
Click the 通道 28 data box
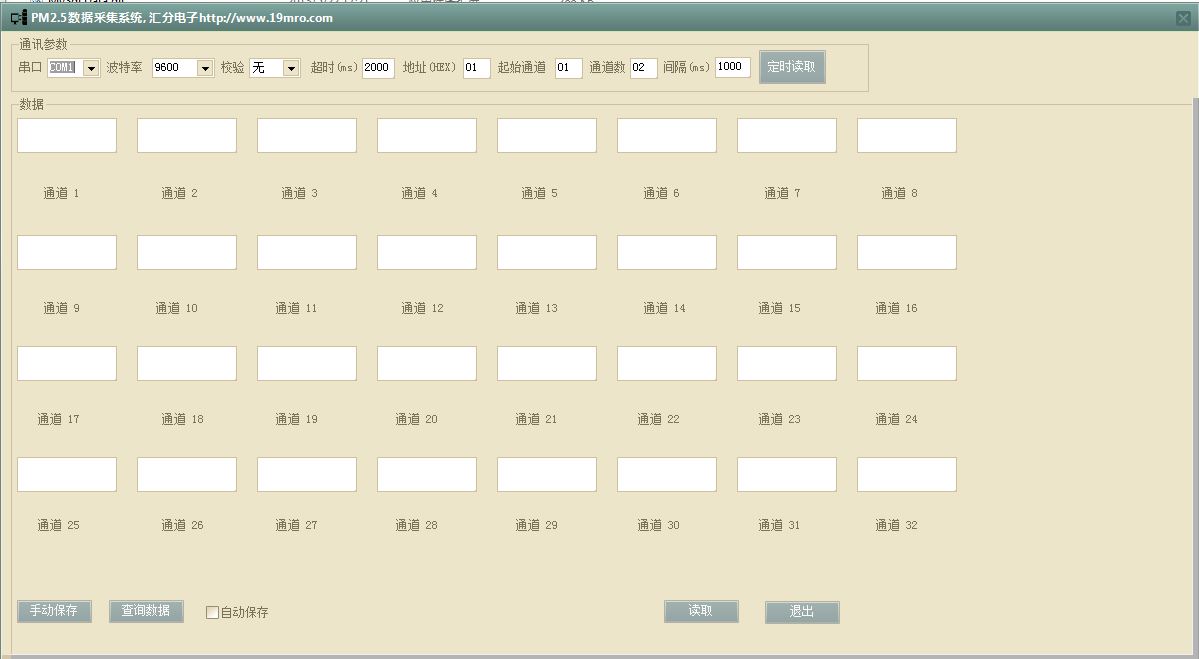click(427, 475)
